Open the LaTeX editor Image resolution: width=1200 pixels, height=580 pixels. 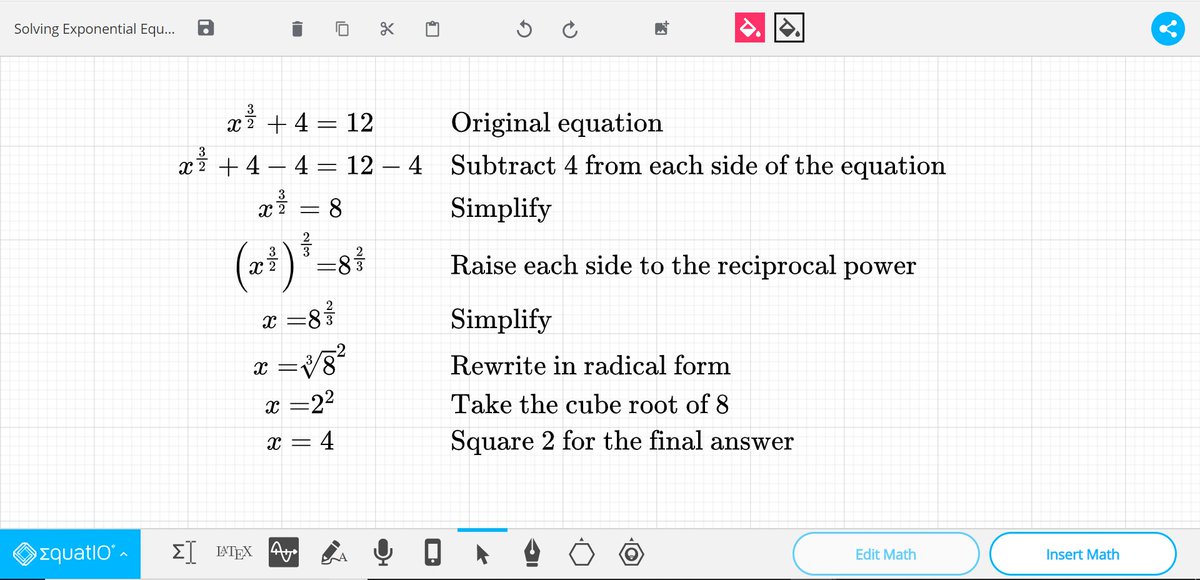pyautogui.click(x=234, y=552)
